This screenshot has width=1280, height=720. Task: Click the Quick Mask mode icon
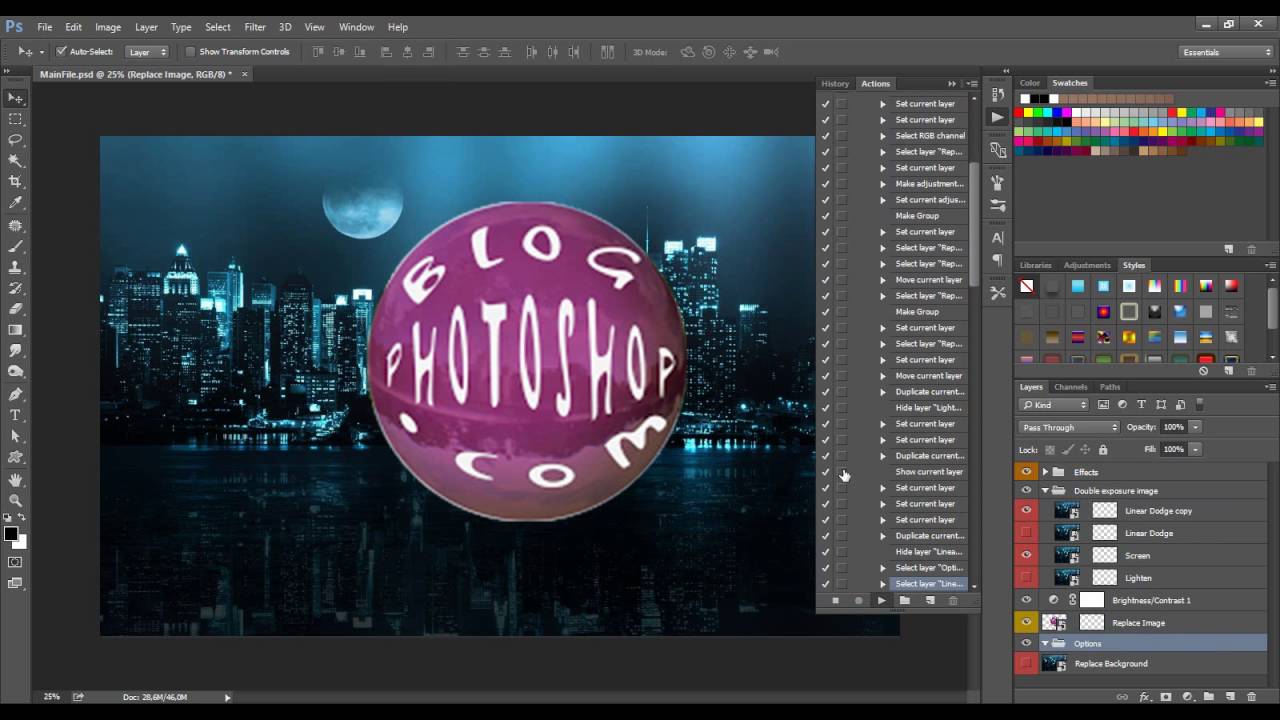16,563
